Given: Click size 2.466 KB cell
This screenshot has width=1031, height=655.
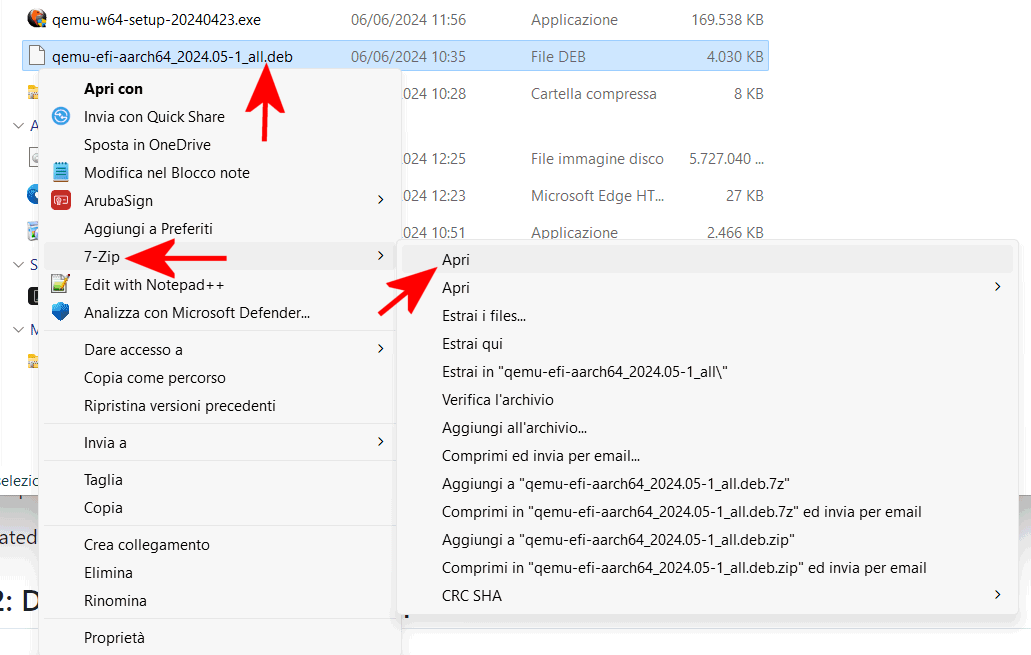Looking at the screenshot, I should point(735,233).
